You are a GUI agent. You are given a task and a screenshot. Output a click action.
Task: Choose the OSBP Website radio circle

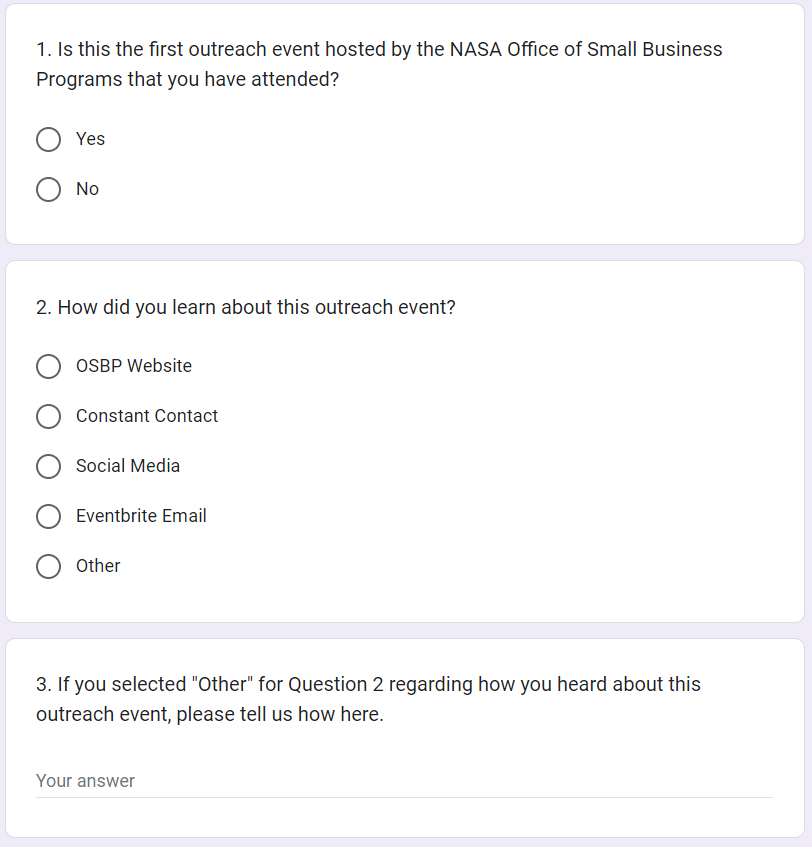coord(49,366)
